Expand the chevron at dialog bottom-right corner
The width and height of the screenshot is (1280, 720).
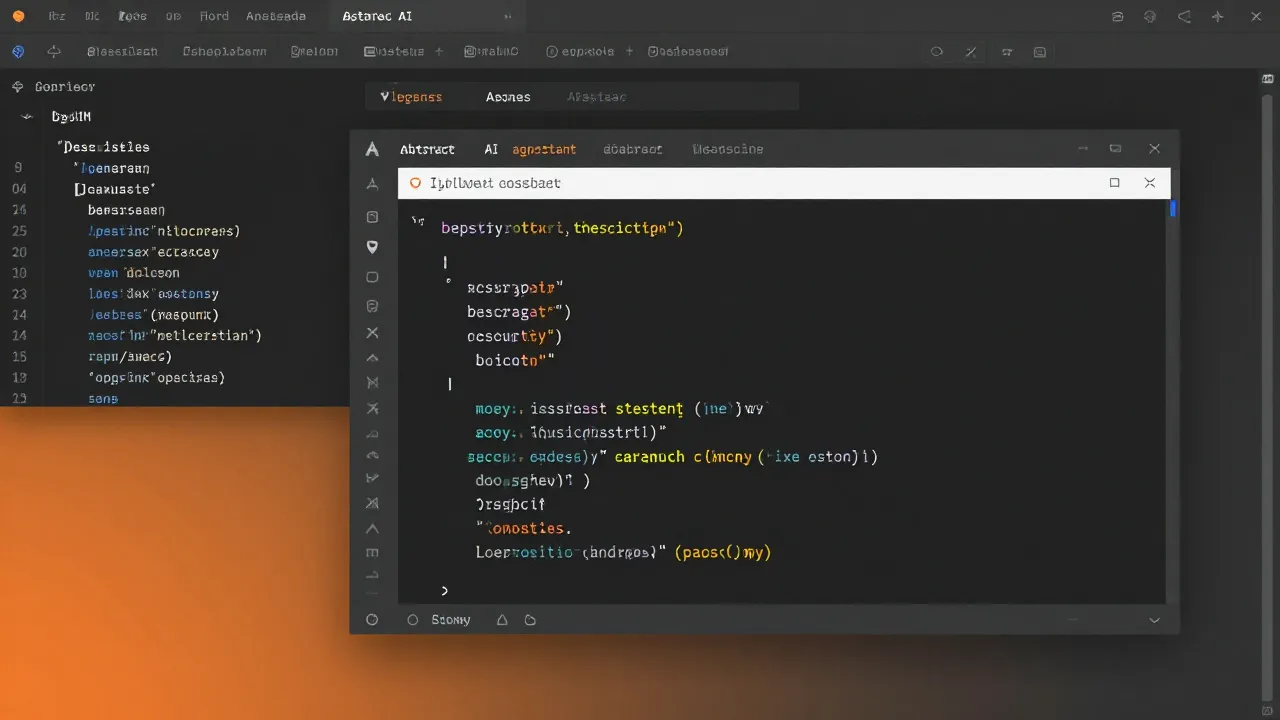[1154, 620]
